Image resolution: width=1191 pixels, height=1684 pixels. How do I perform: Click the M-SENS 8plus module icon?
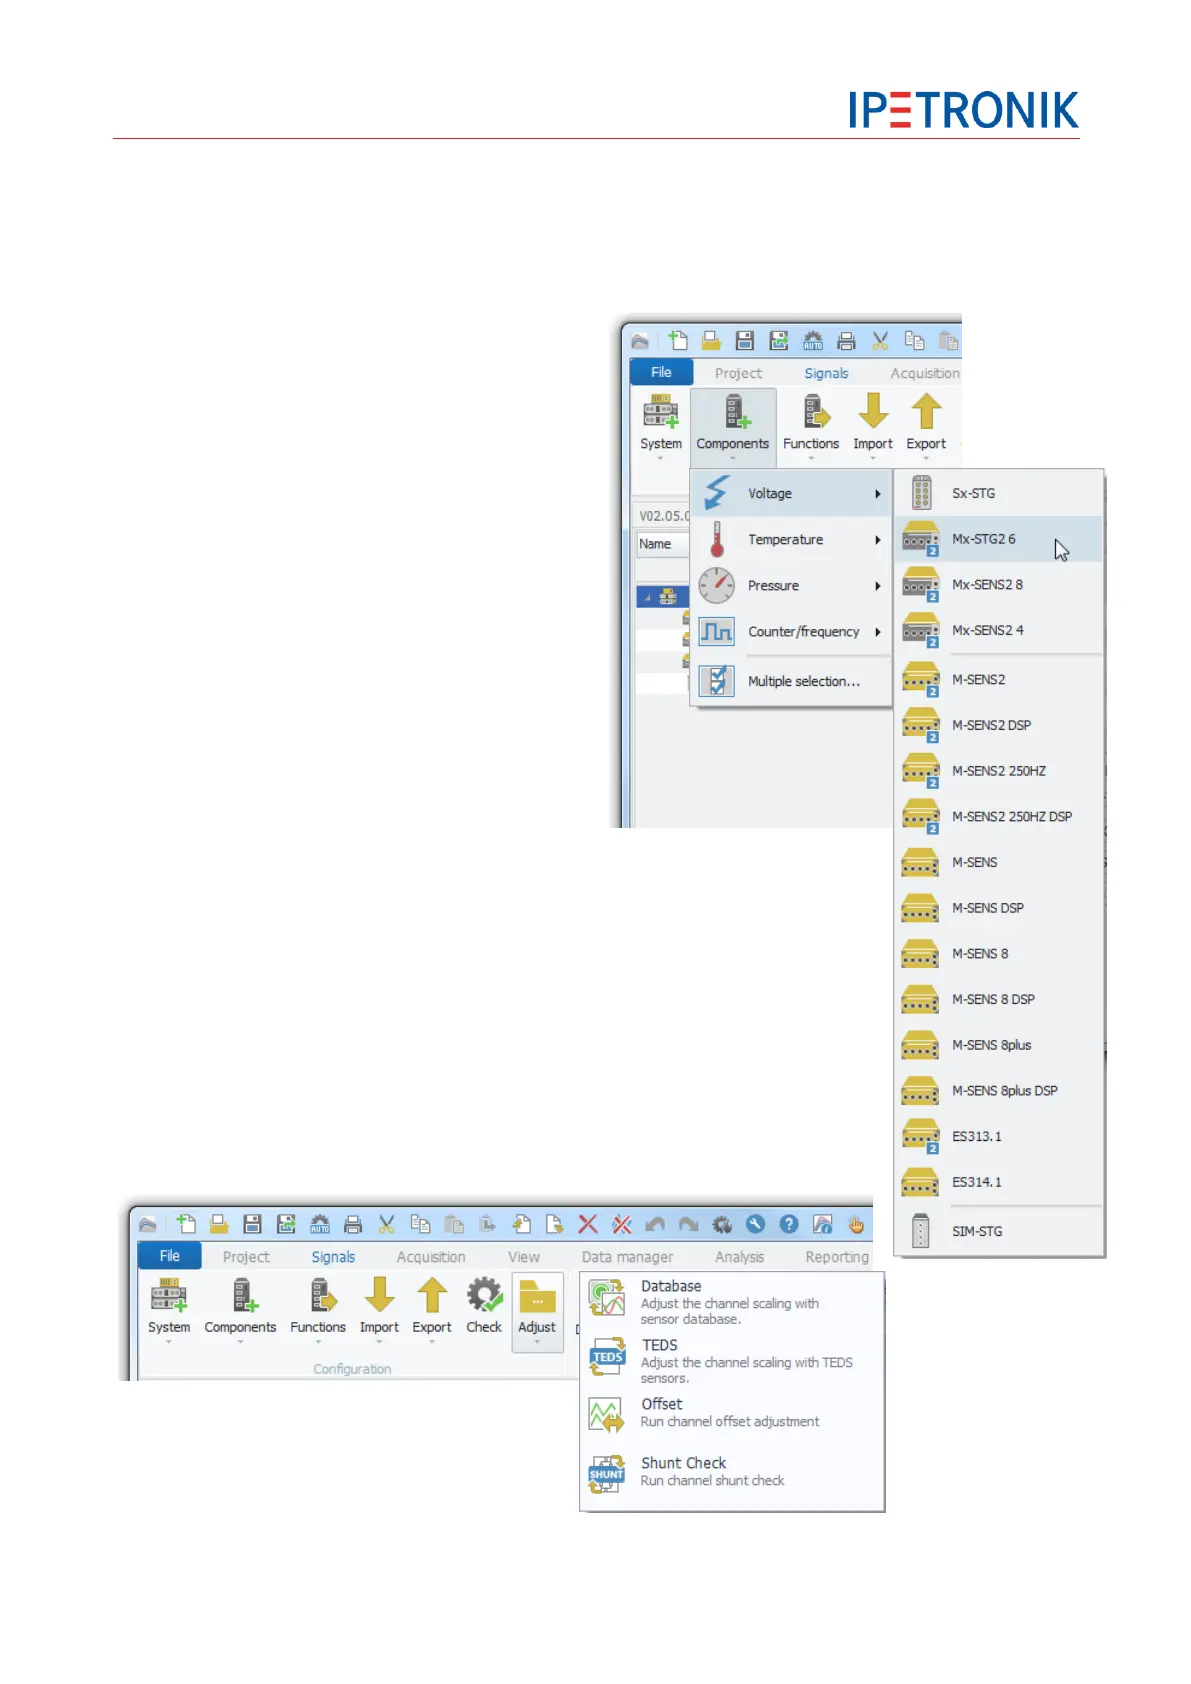921,1045
